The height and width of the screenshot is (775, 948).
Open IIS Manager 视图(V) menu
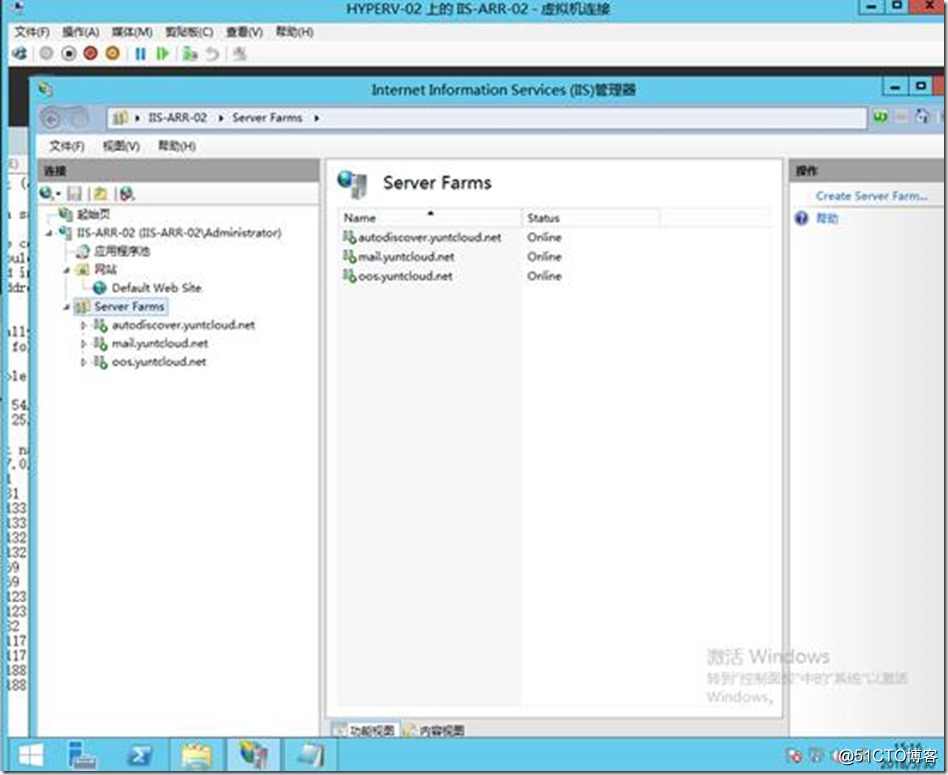point(121,146)
